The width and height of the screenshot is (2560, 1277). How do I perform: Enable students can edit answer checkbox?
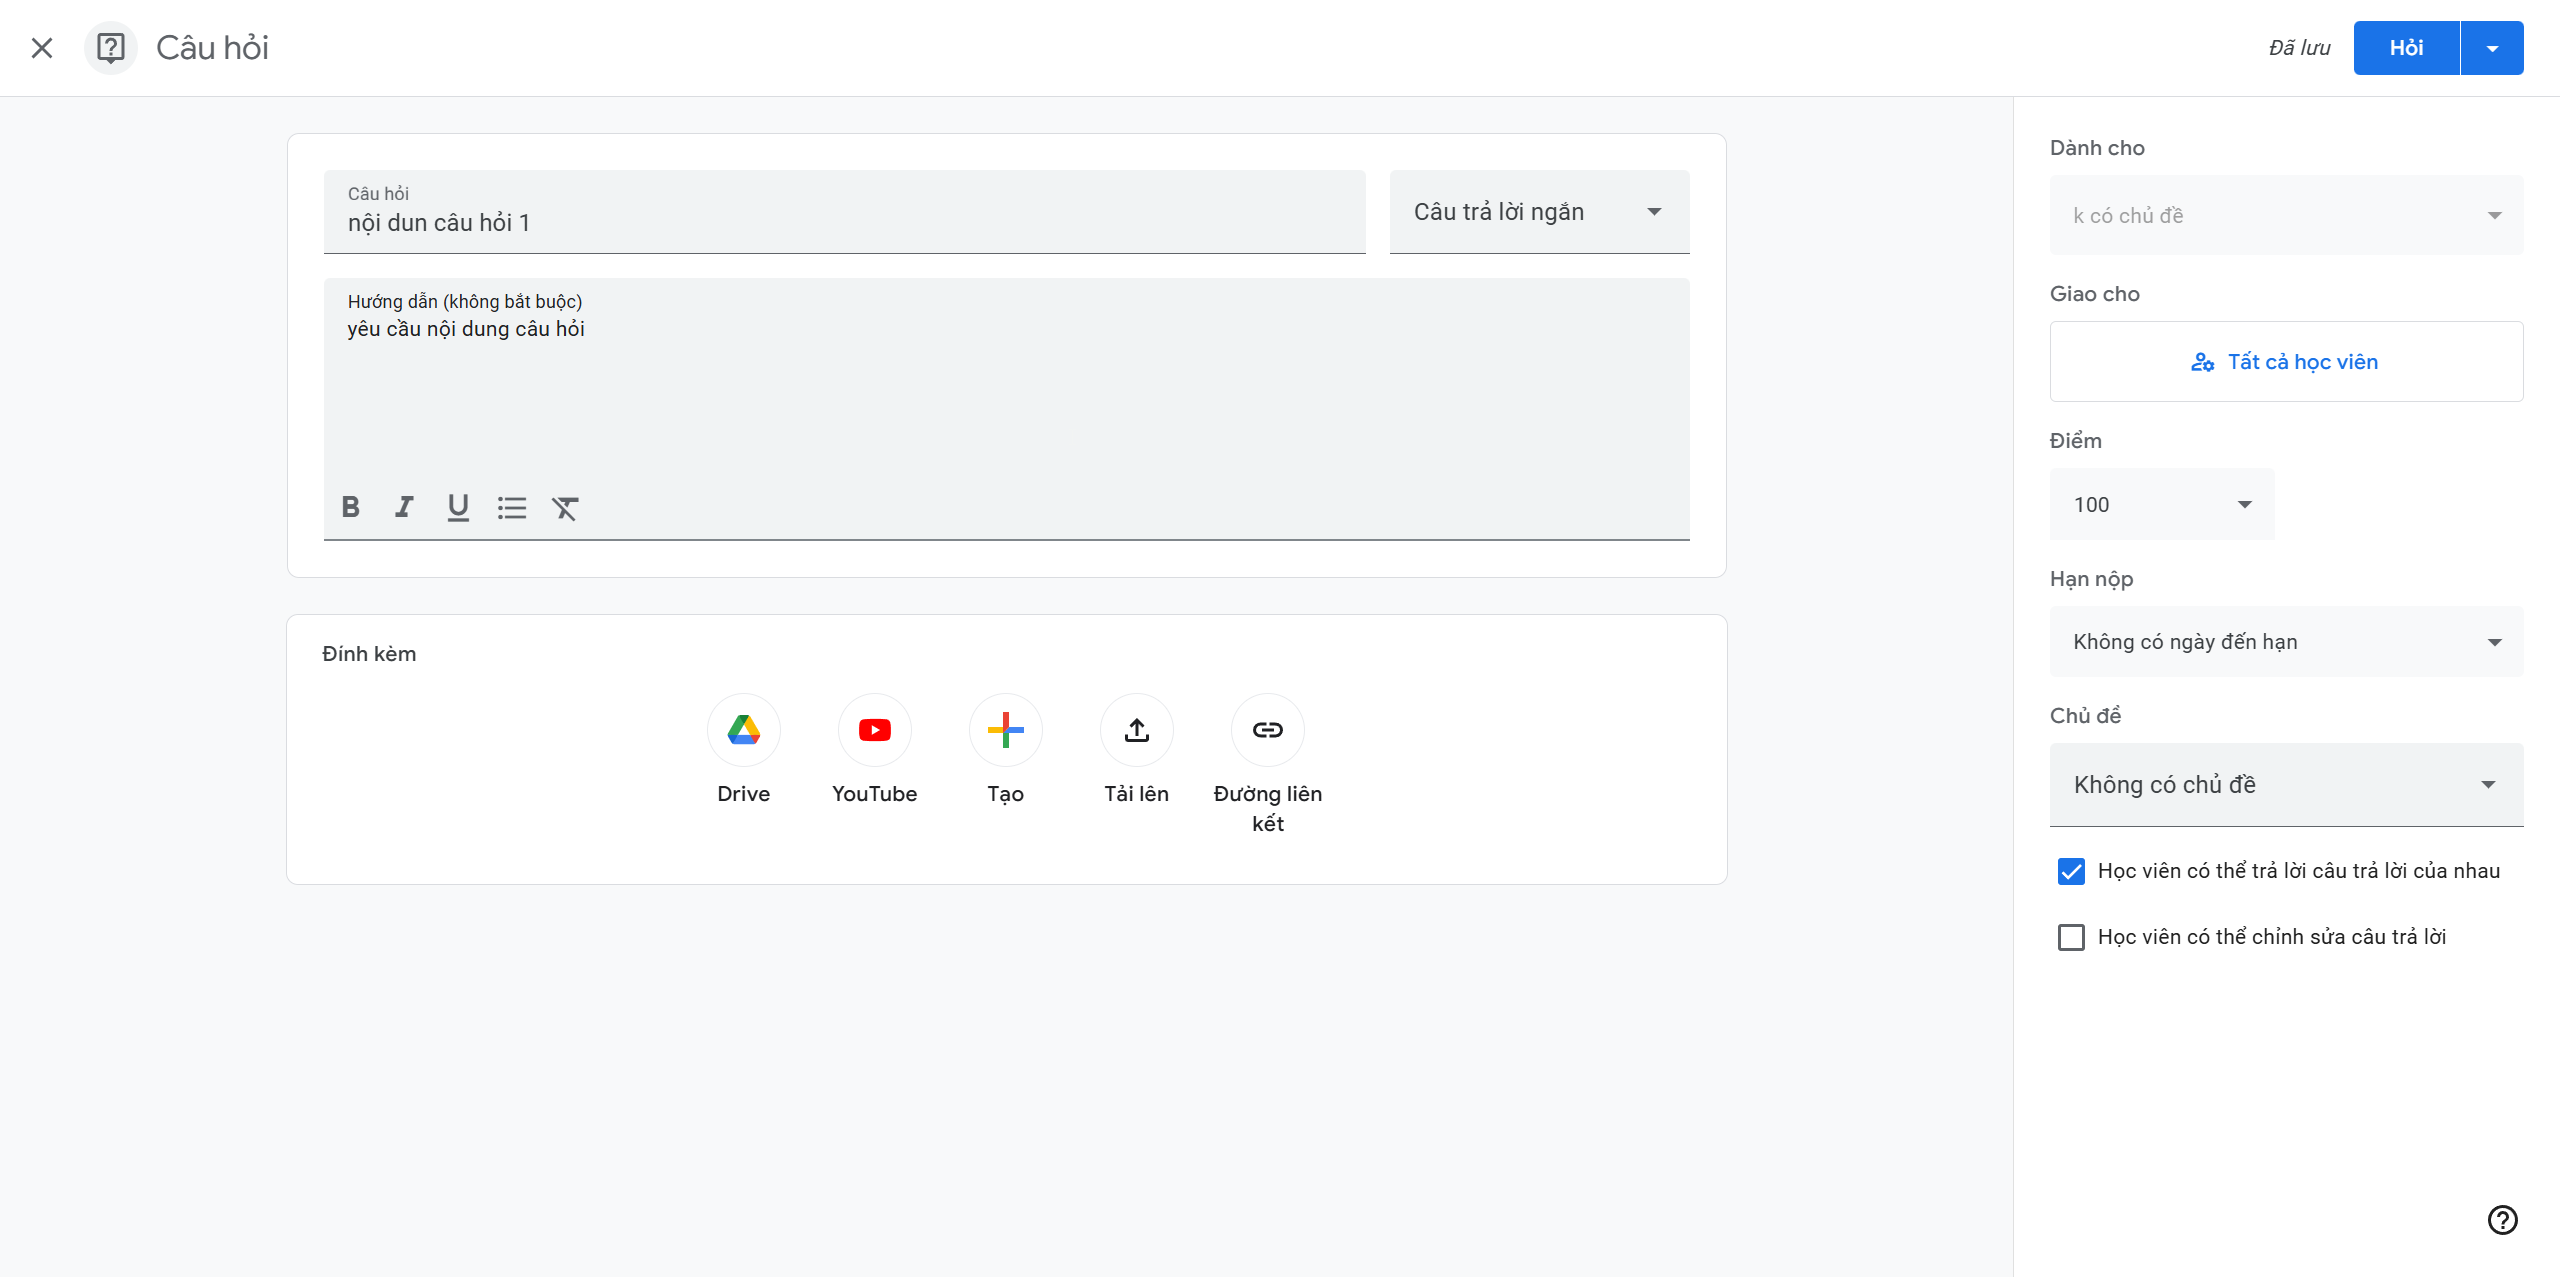[2071, 937]
